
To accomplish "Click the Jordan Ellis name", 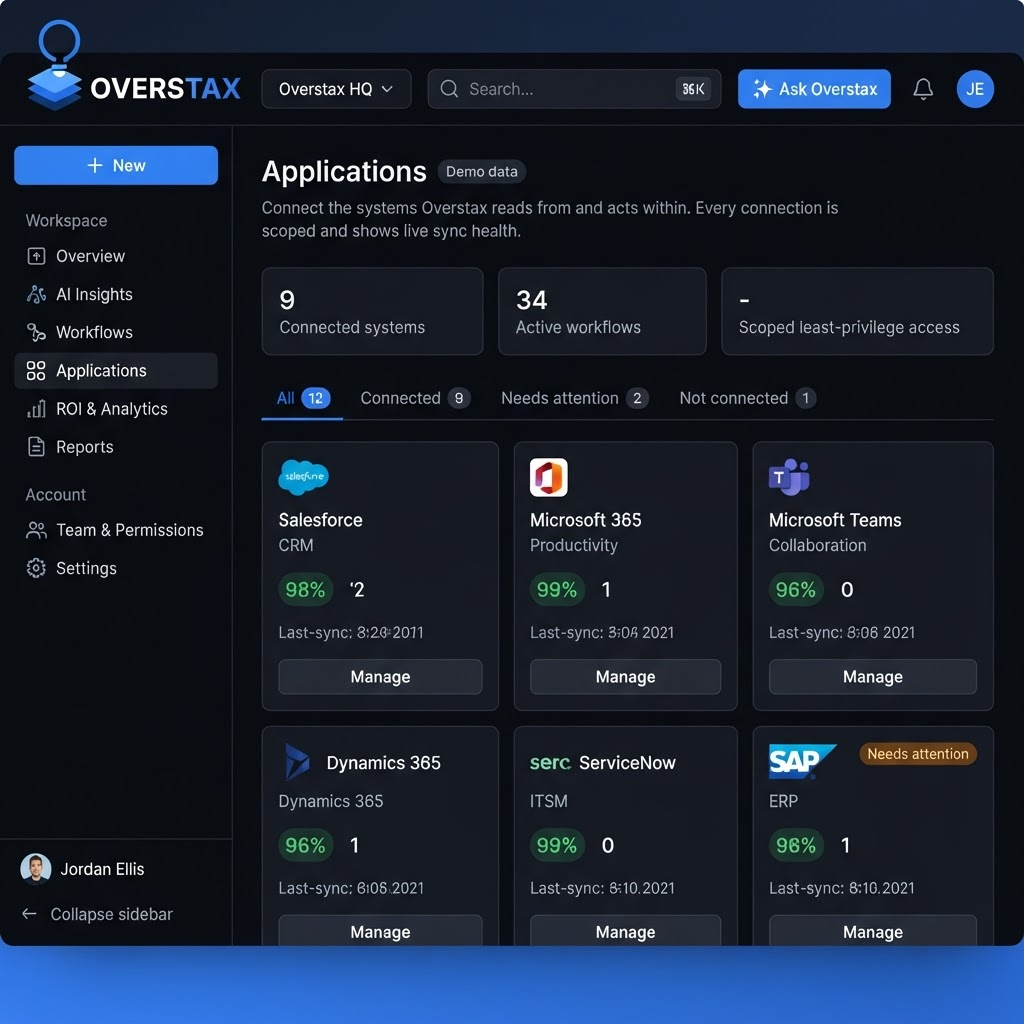I will point(103,869).
